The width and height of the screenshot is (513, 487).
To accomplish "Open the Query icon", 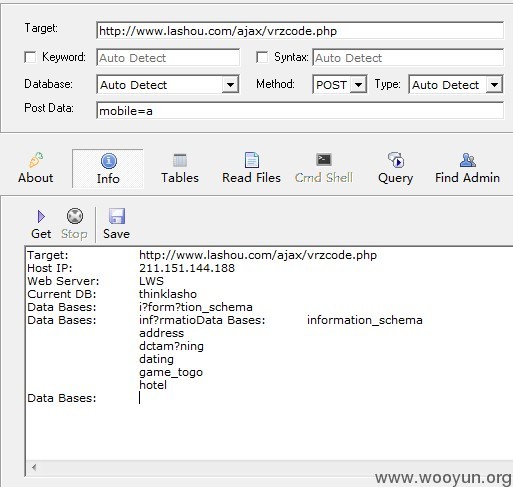I will pyautogui.click(x=396, y=160).
